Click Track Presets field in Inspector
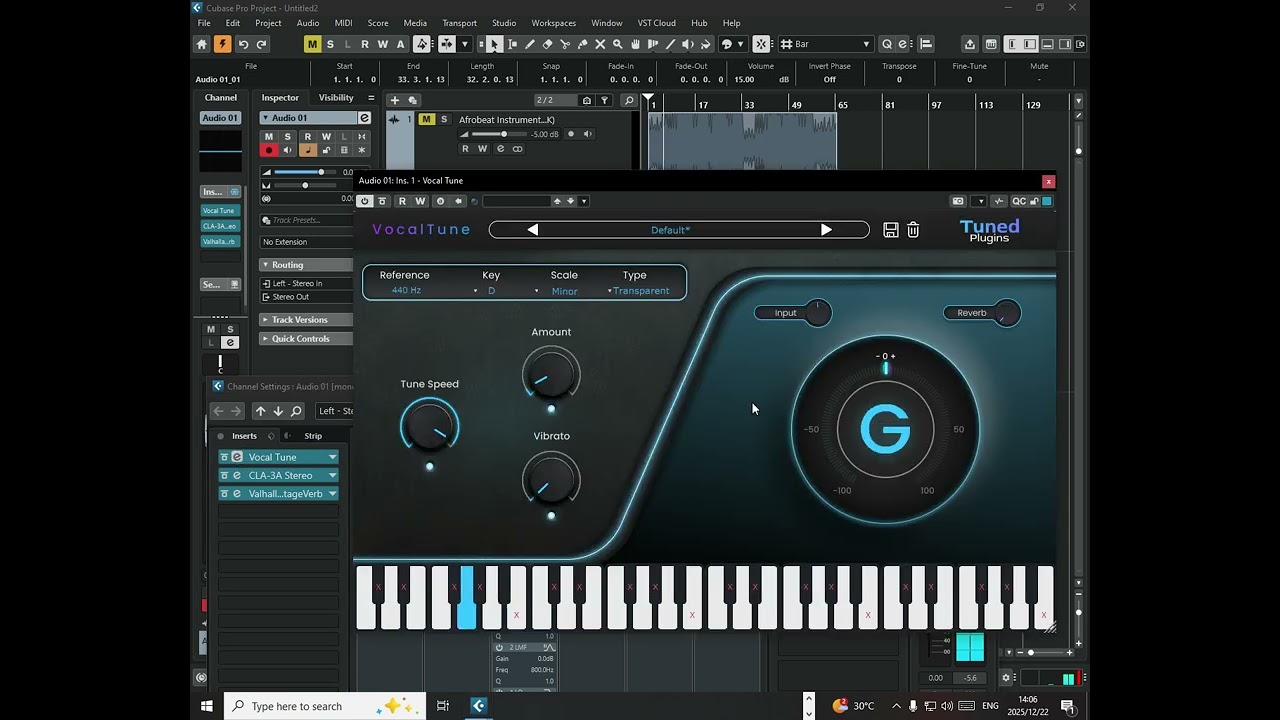The image size is (1280, 720). coord(306,220)
